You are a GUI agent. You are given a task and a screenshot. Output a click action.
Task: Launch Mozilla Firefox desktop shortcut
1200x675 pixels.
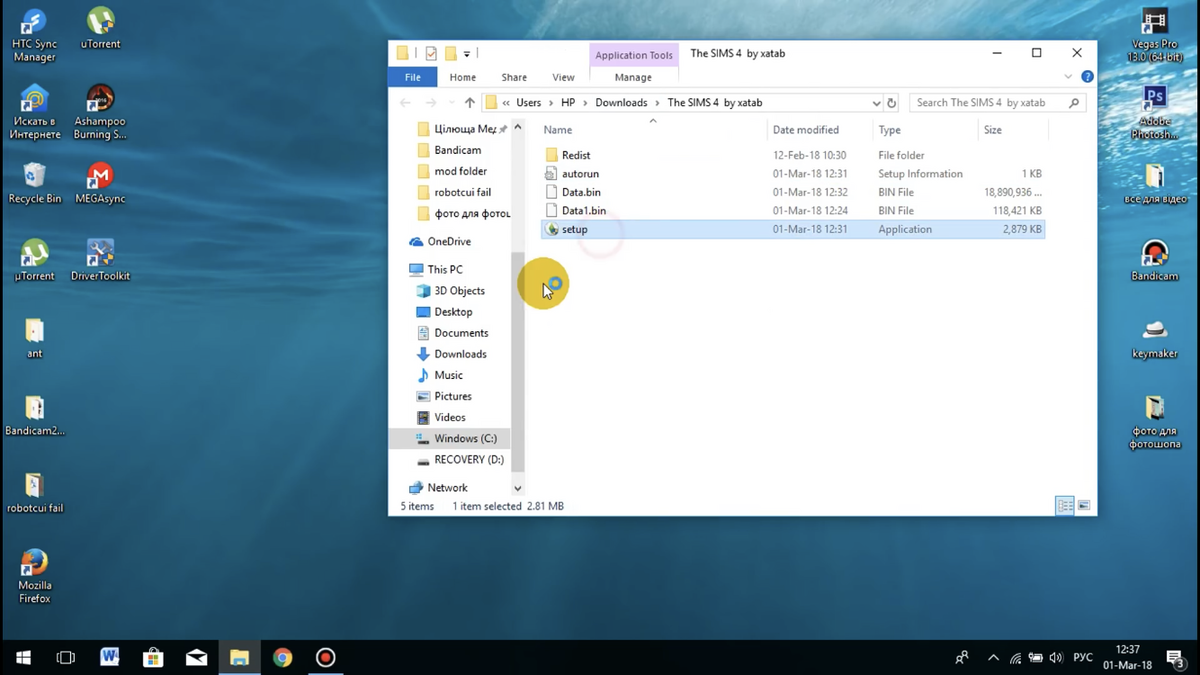tap(34, 576)
